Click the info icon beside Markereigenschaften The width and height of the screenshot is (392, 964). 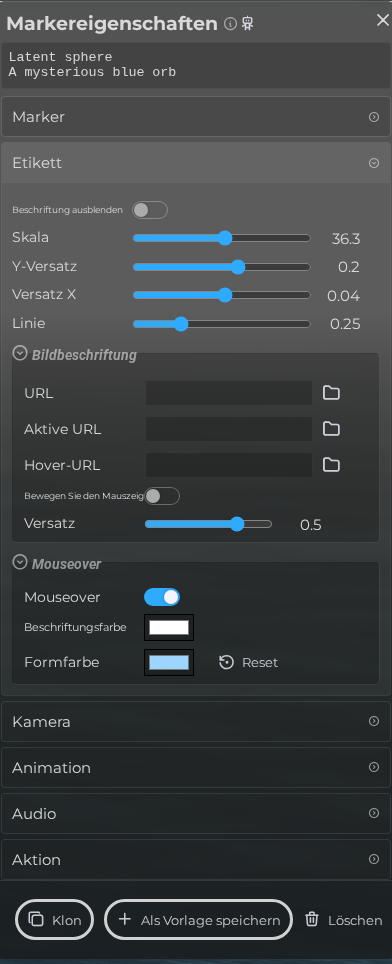click(230, 24)
